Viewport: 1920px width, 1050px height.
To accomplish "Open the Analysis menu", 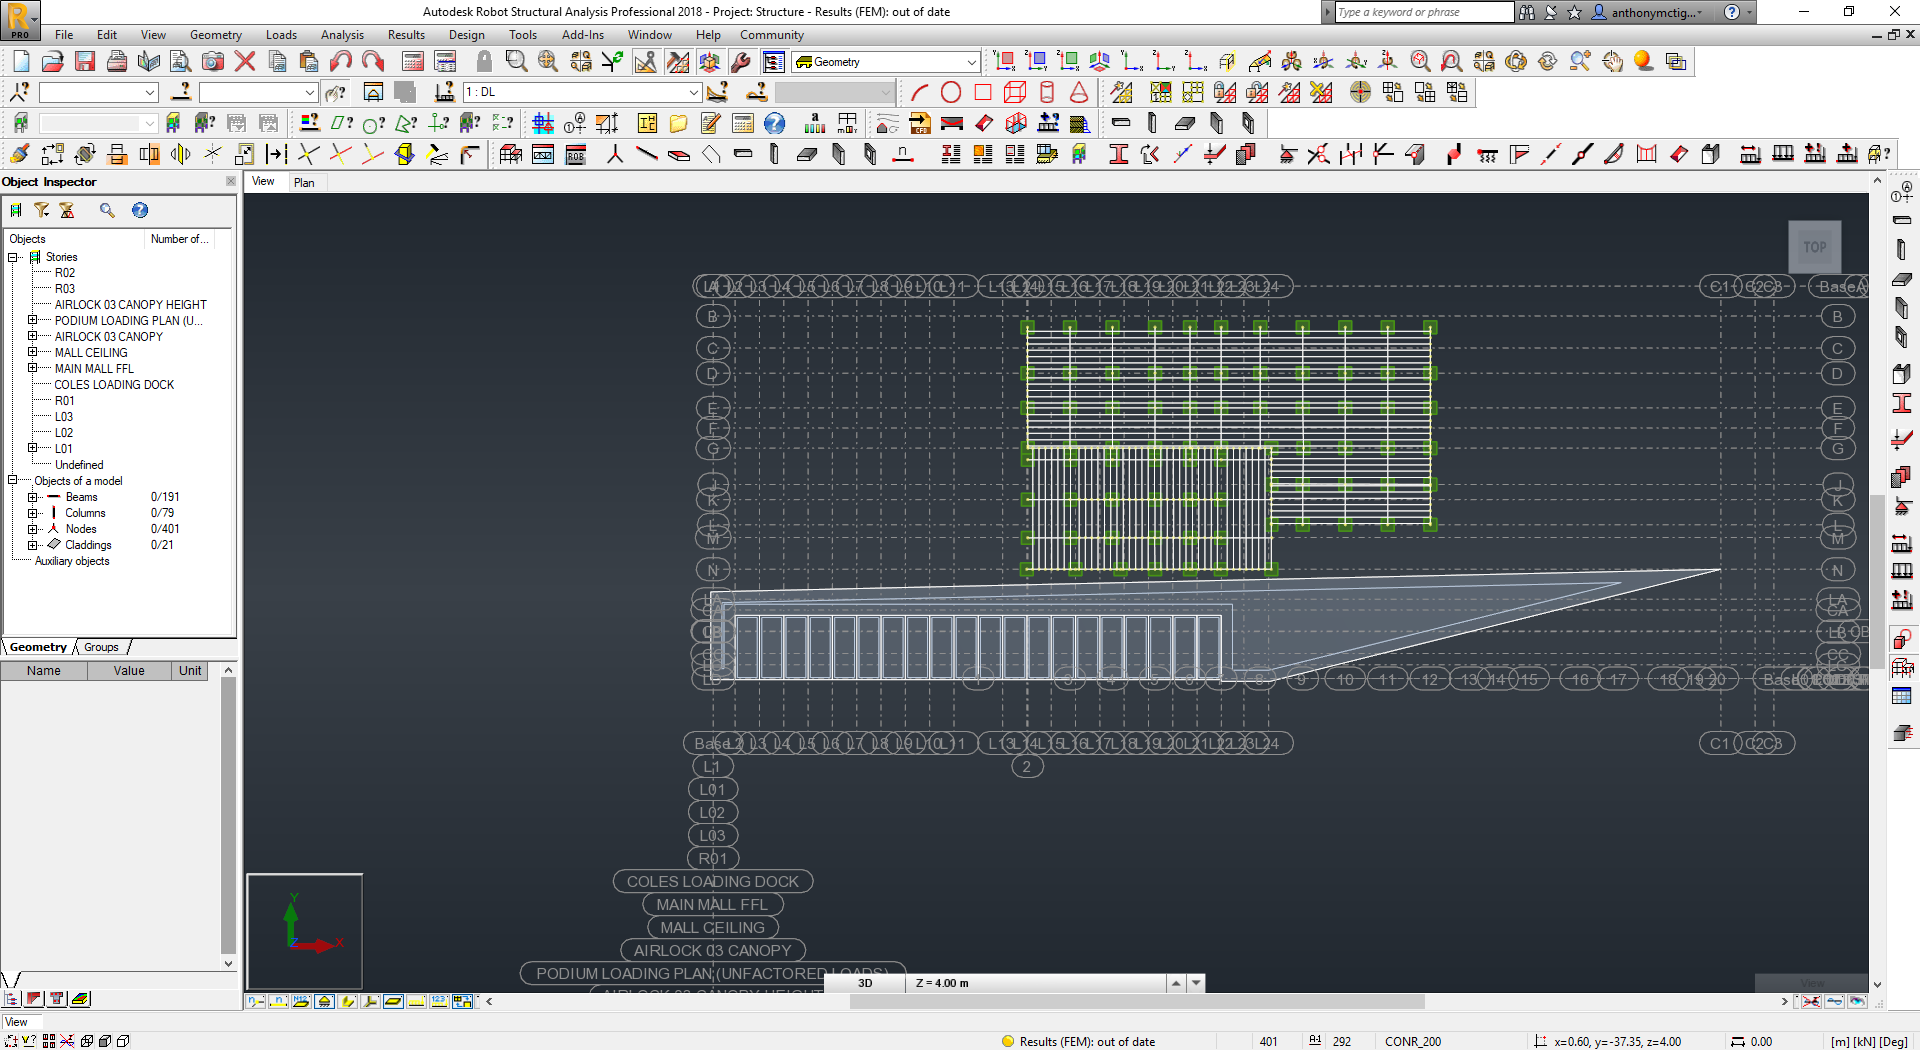I will pos(342,34).
